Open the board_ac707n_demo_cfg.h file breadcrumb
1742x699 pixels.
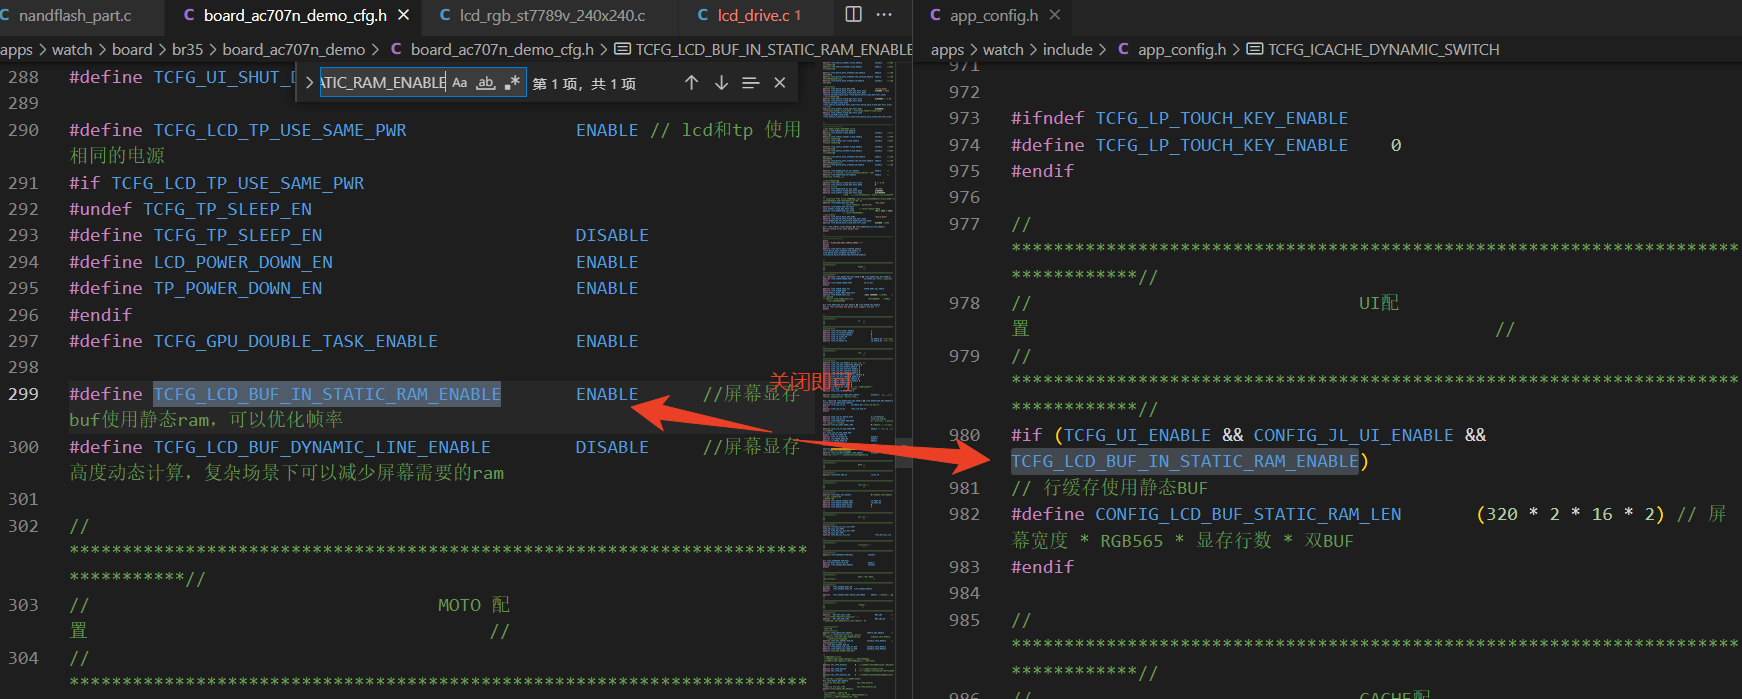pyautogui.click(x=493, y=49)
